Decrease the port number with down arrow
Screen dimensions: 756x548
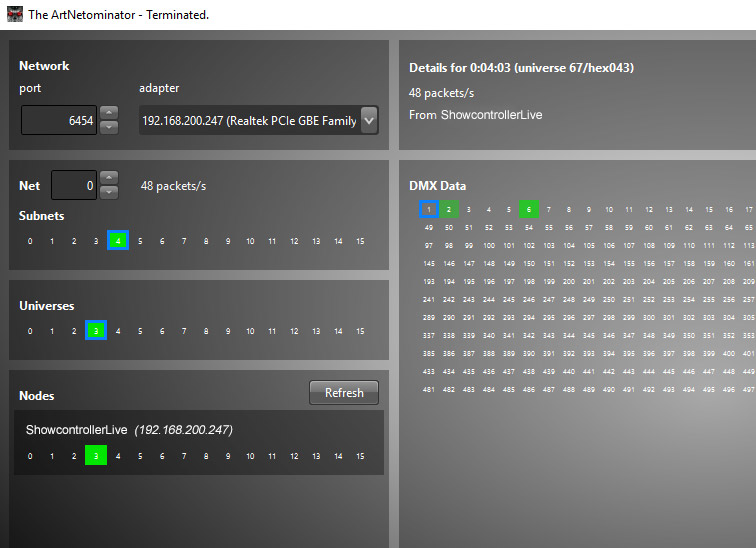pos(109,127)
